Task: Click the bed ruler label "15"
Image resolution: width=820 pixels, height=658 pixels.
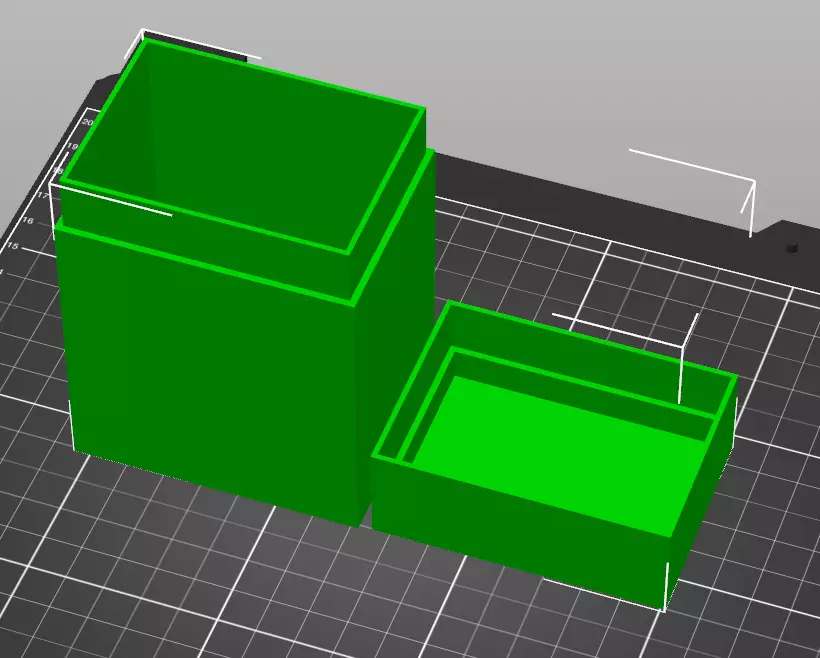Action: 13,246
